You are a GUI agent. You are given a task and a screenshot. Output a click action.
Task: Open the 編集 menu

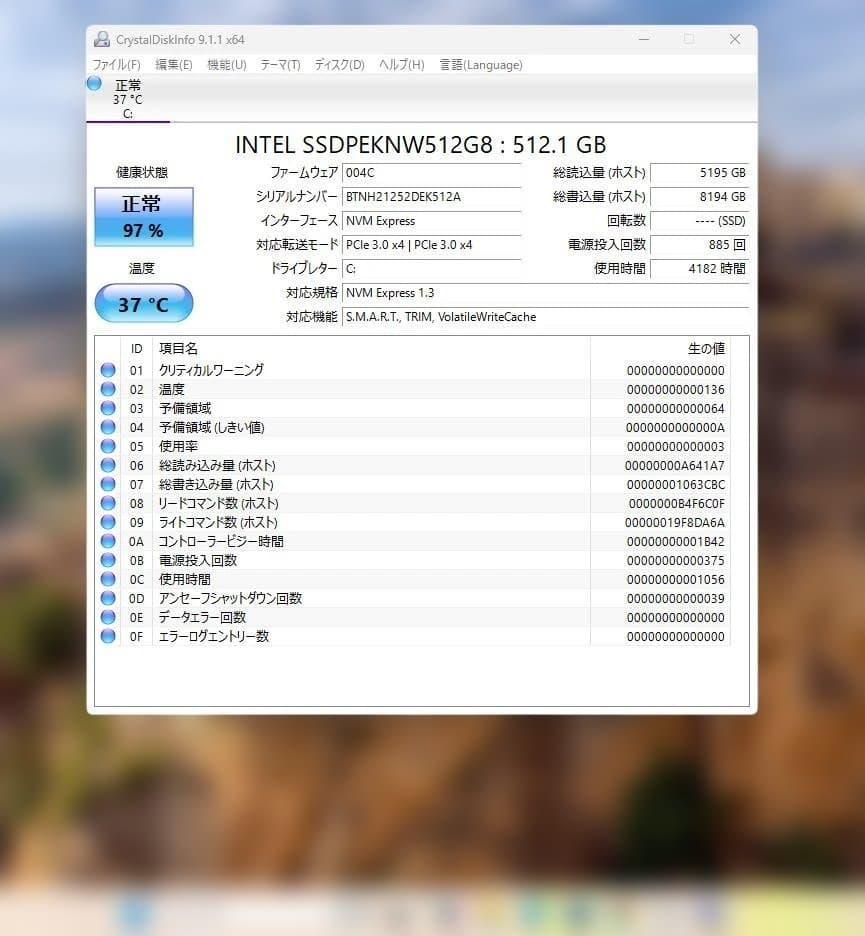tap(173, 65)
